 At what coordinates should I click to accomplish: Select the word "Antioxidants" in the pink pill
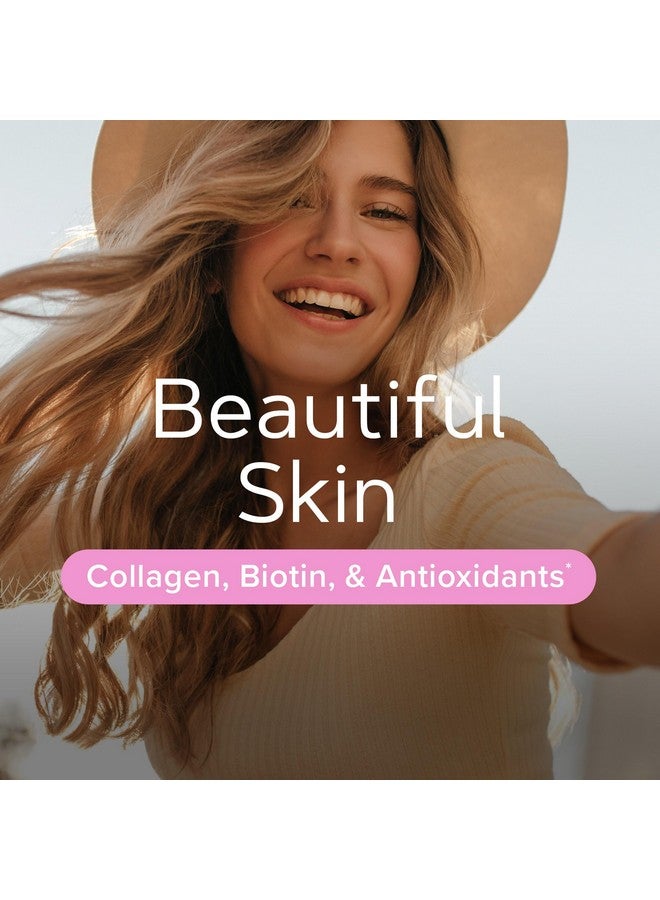[x=470, y=576]
